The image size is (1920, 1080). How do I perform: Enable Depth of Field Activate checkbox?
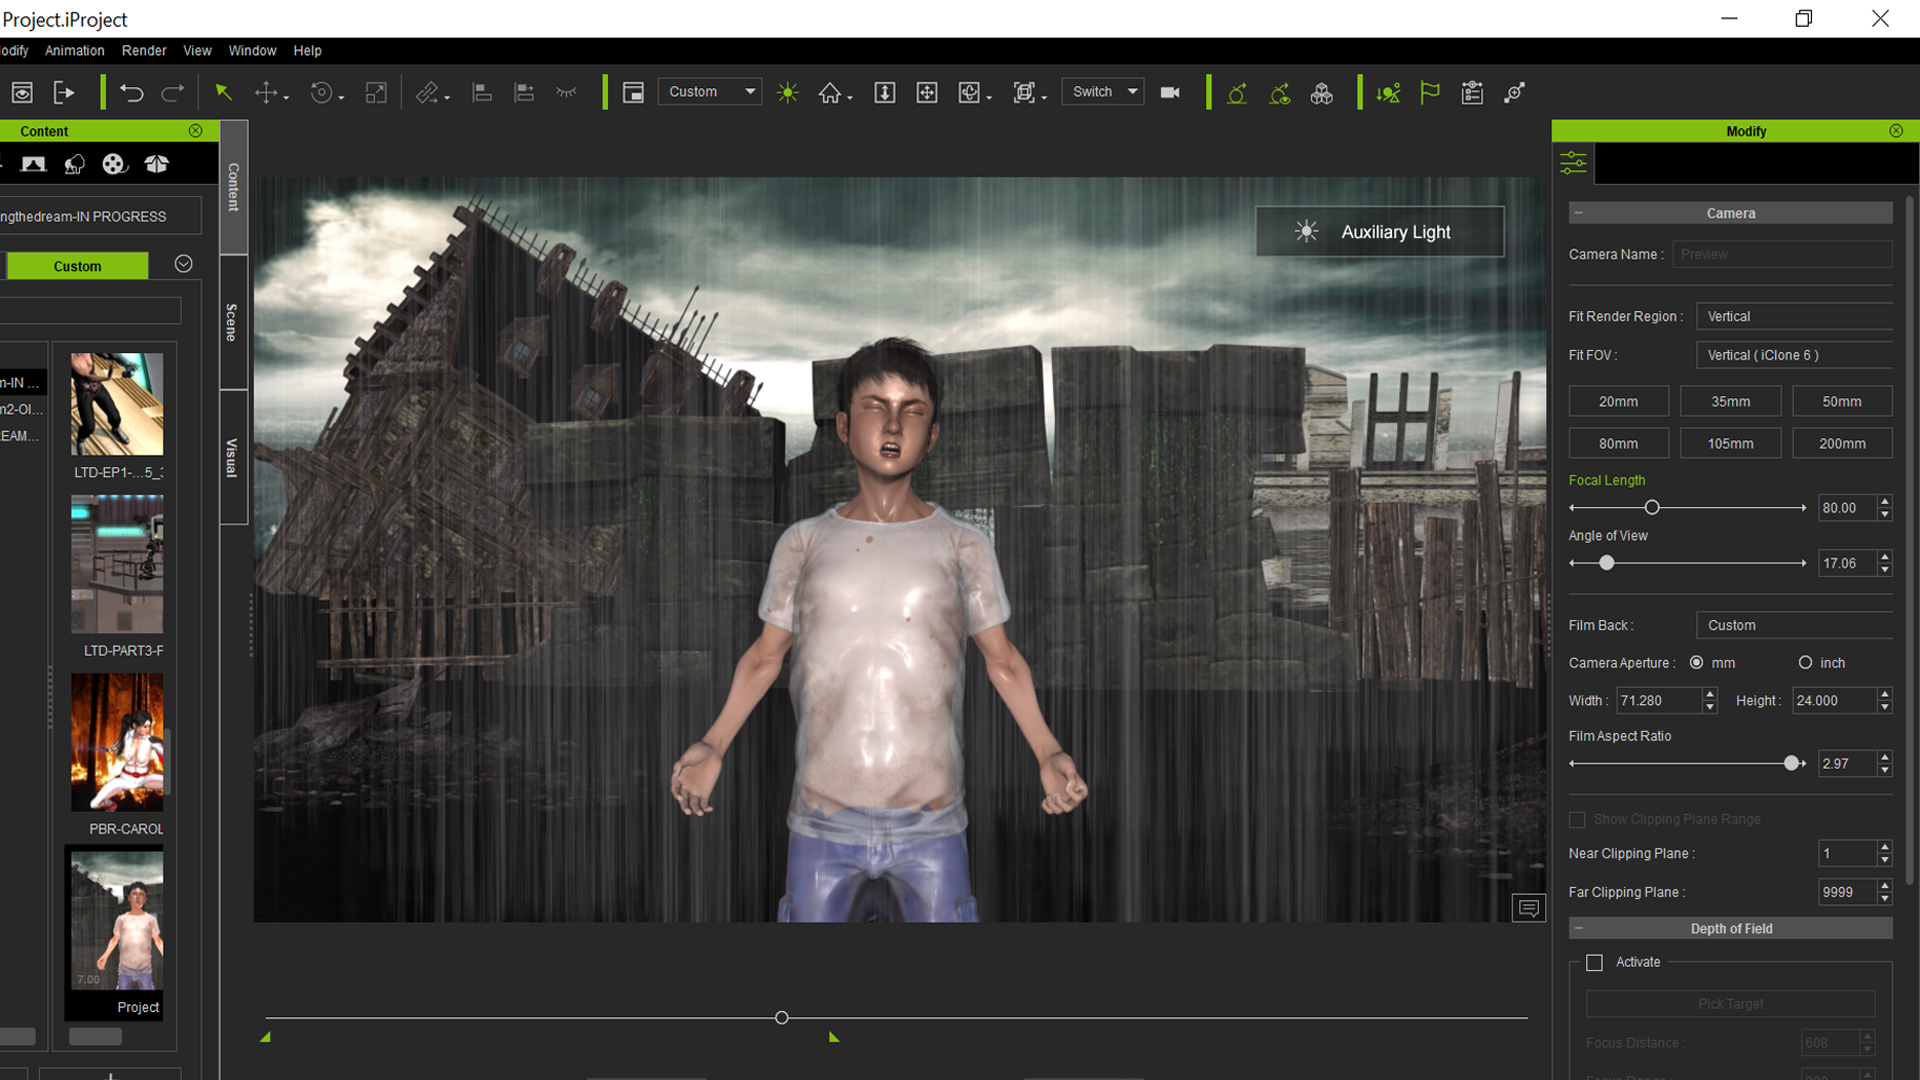point(1595,962)
